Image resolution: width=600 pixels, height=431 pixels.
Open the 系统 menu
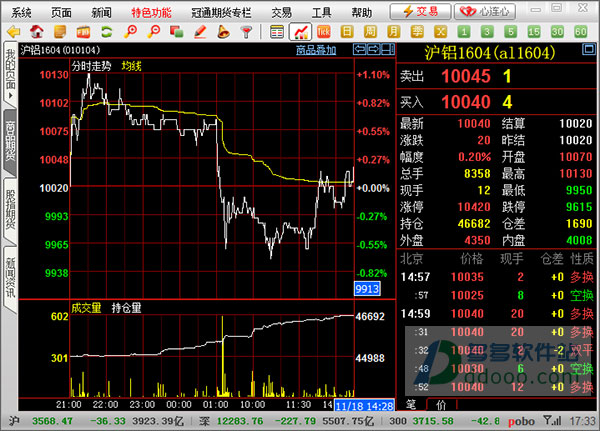[x=21, y=13]
